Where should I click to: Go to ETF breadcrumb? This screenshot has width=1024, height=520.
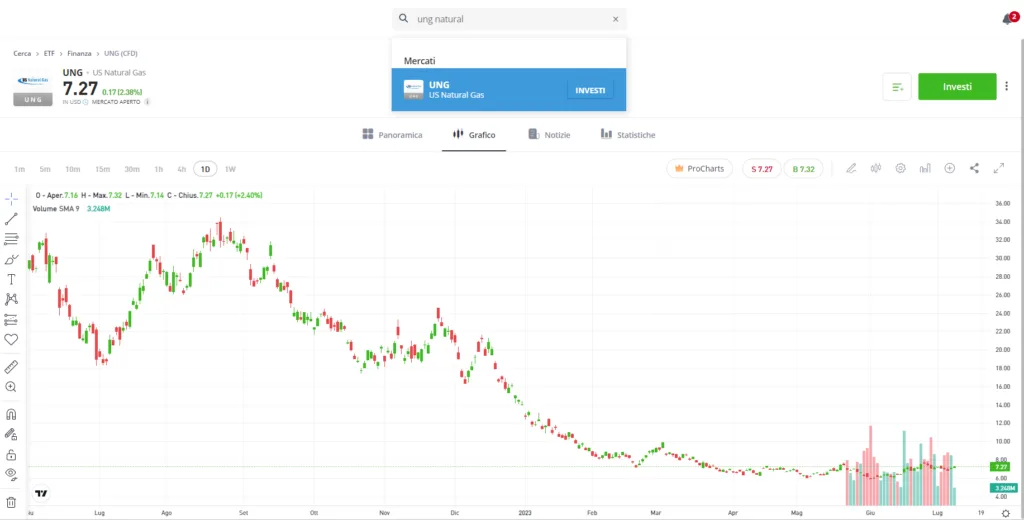coord(49,54)
